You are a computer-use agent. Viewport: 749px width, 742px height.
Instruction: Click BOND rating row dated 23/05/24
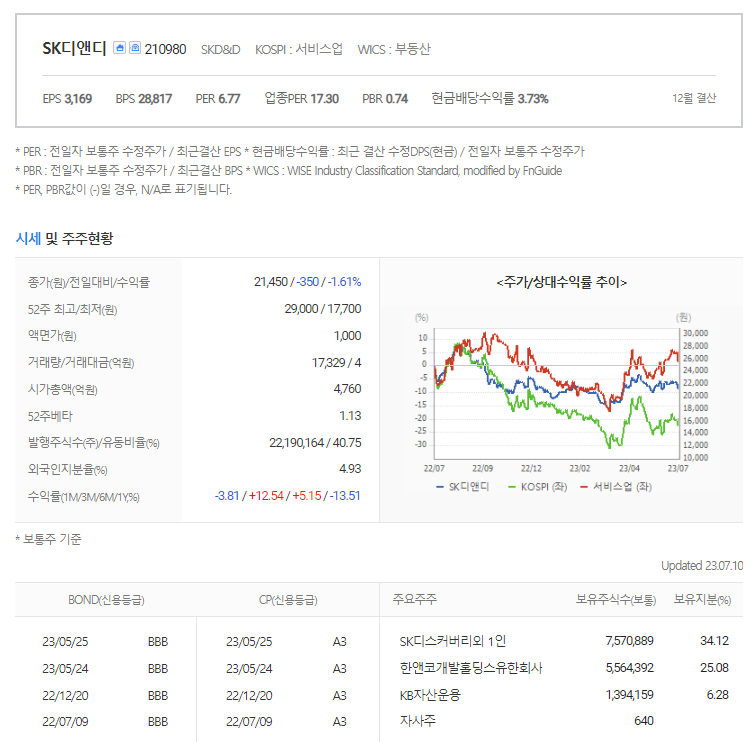(x=105, y=669)
